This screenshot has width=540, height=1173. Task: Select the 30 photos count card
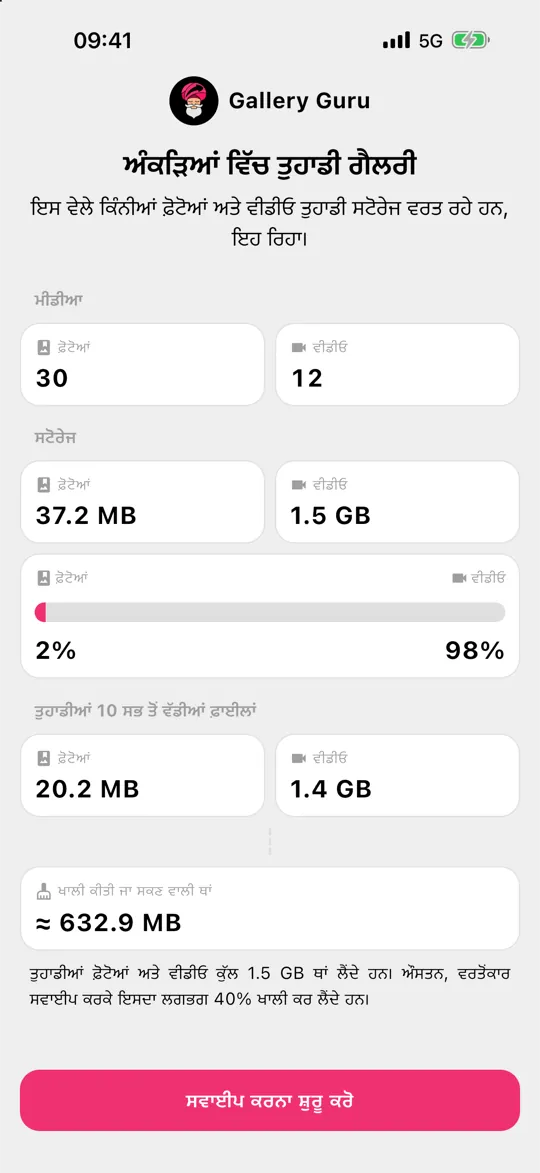click(142, 364)
